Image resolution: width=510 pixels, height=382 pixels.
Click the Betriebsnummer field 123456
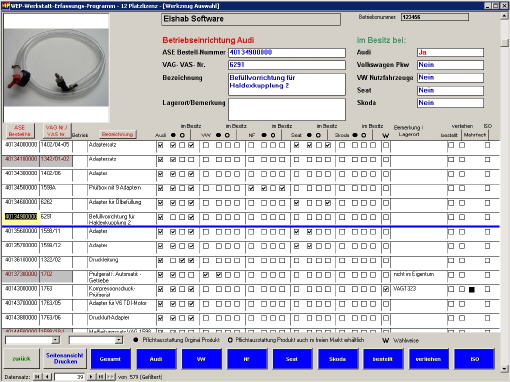point(435,17)
